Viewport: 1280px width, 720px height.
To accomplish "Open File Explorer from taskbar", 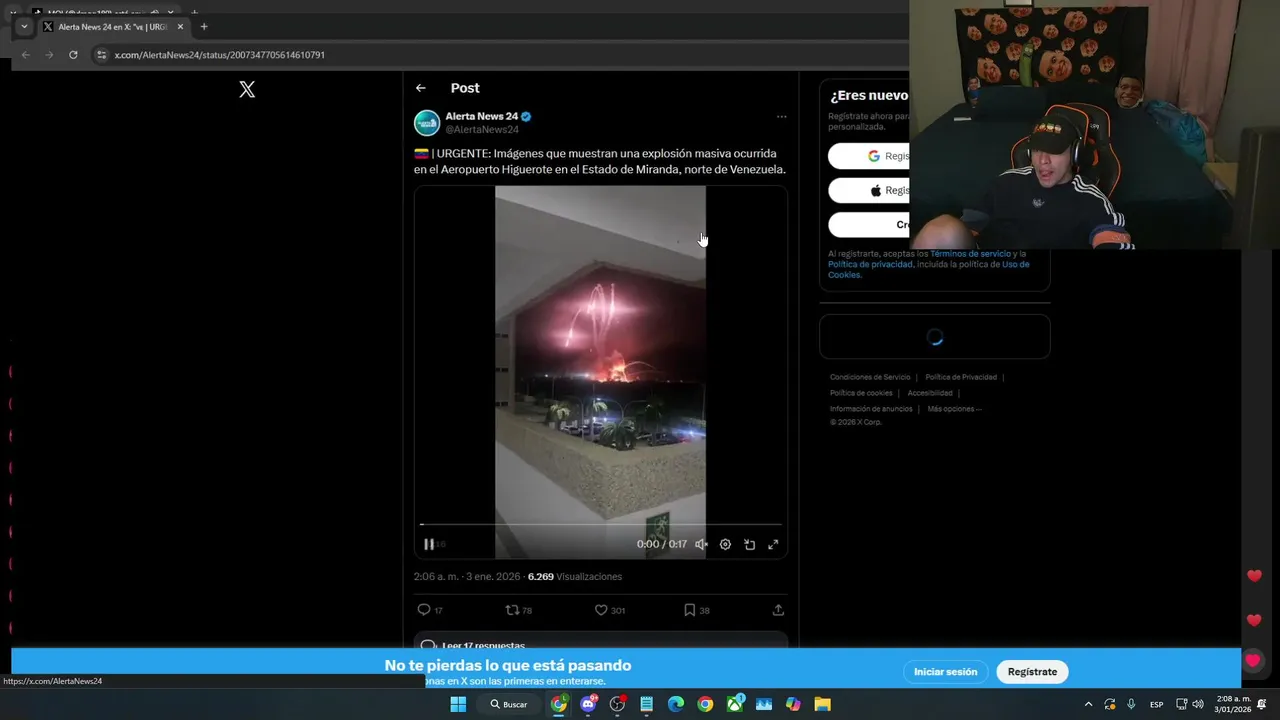I will click(x=822, y=704).
